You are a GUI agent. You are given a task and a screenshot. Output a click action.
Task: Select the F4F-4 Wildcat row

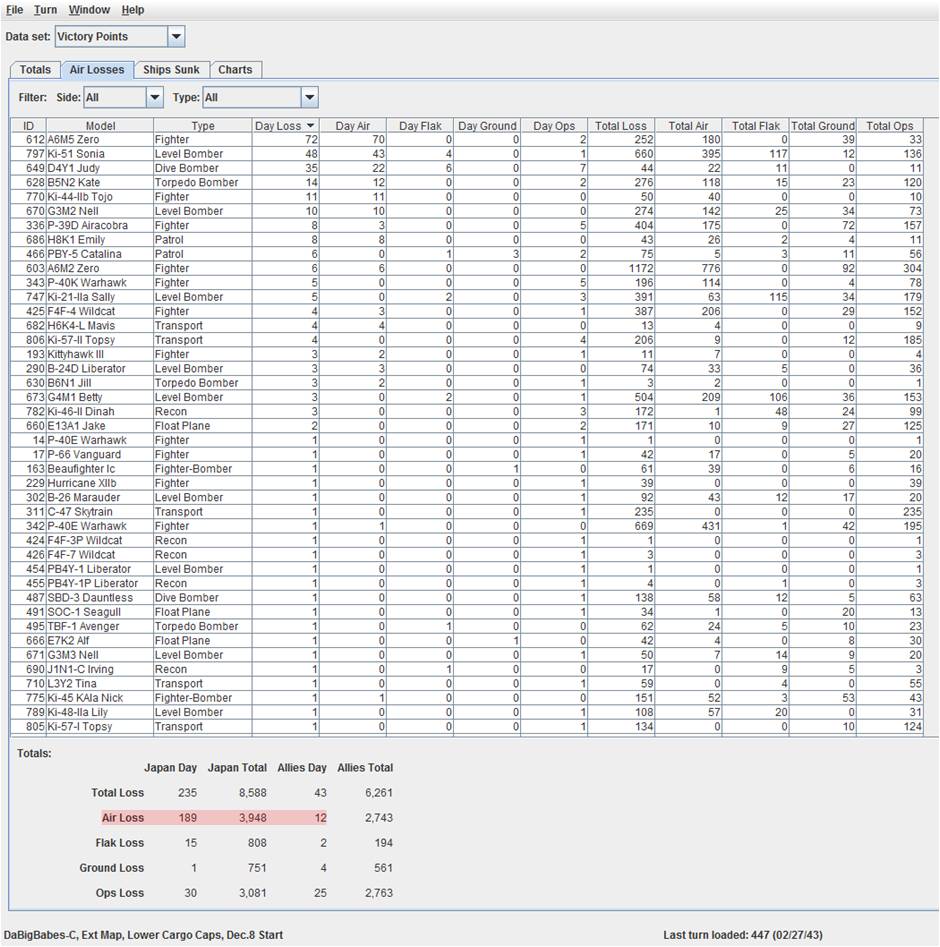point(467,312)
